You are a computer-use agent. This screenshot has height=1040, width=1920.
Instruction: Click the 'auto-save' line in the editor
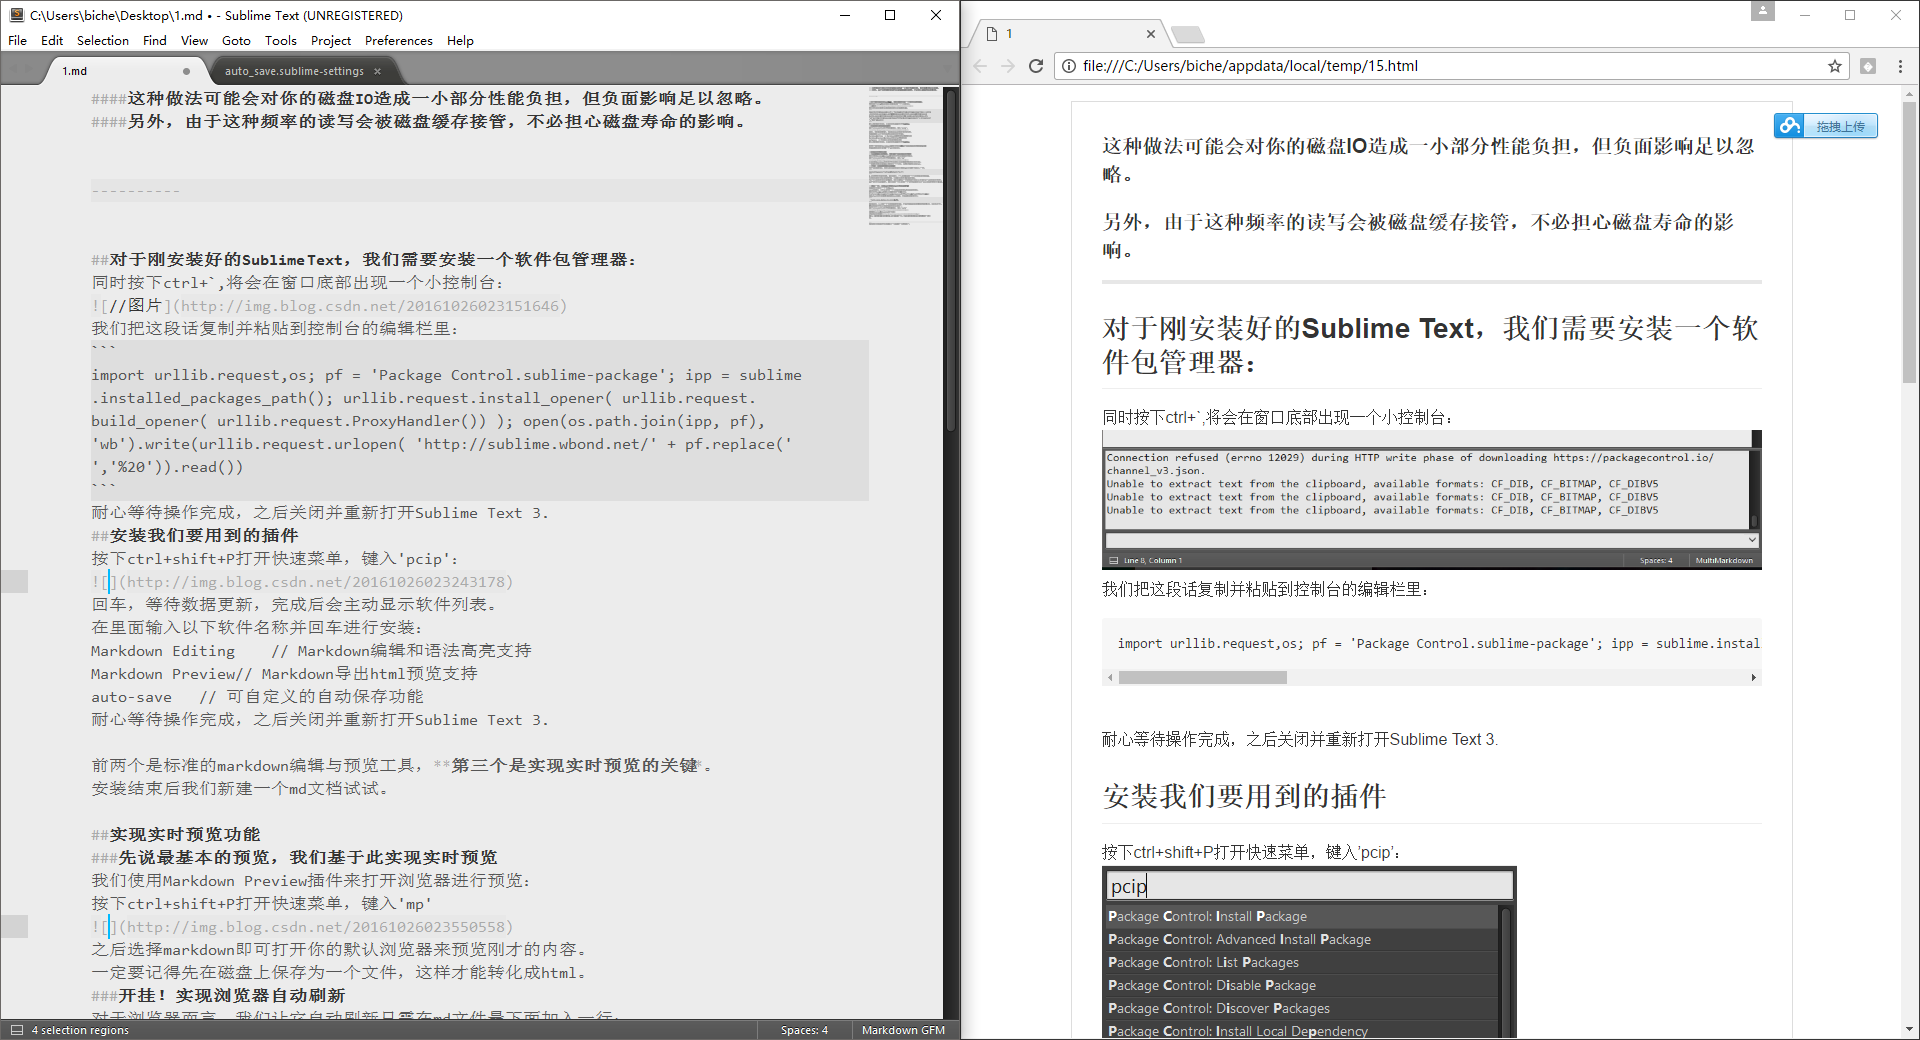coord(257,697)
